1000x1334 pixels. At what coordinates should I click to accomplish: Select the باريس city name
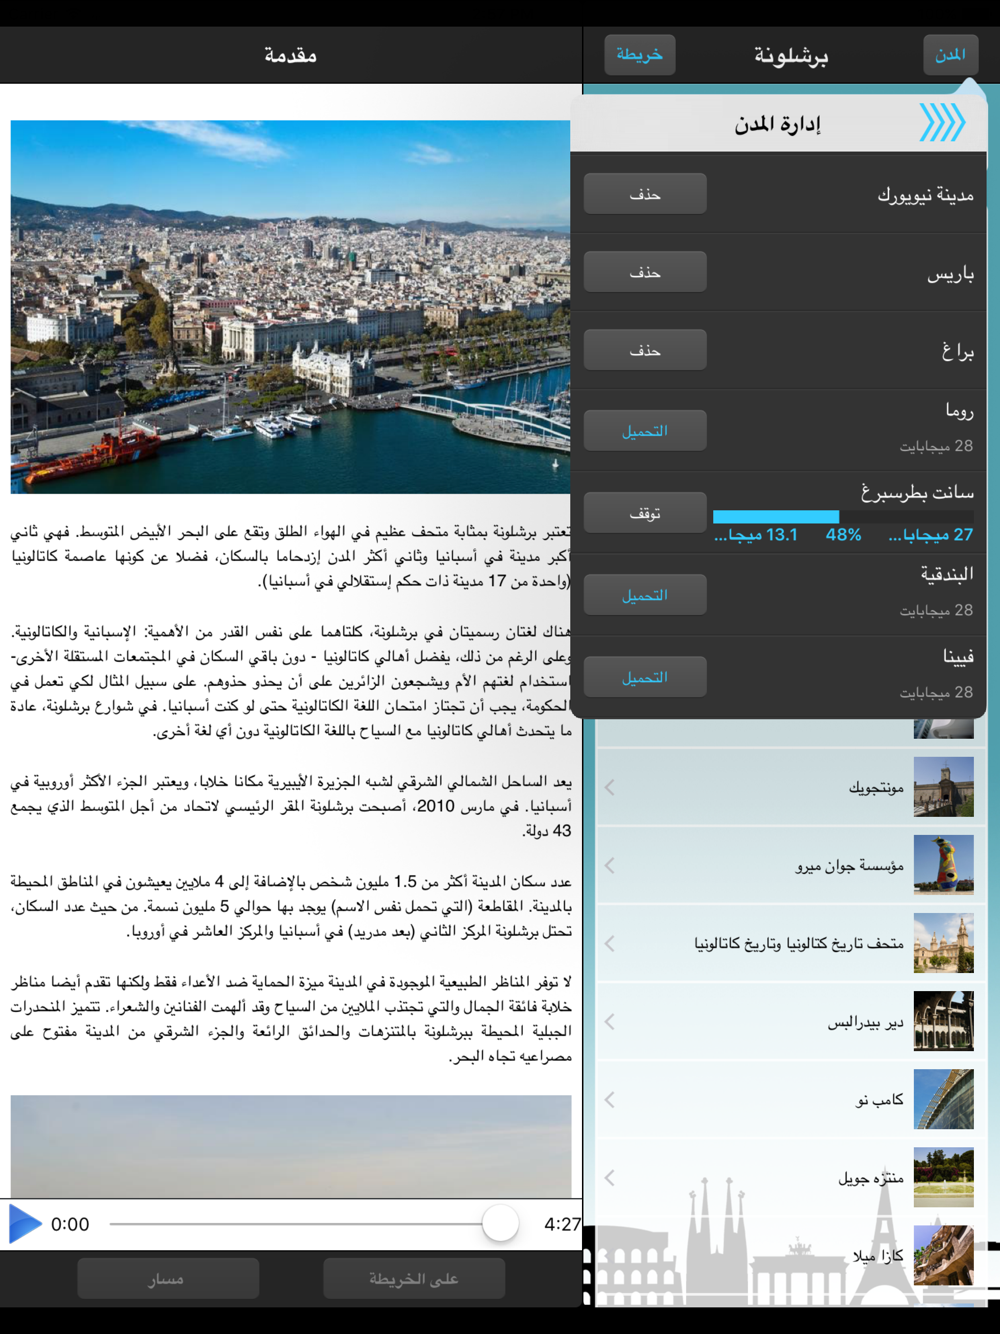tap(950, 273)
